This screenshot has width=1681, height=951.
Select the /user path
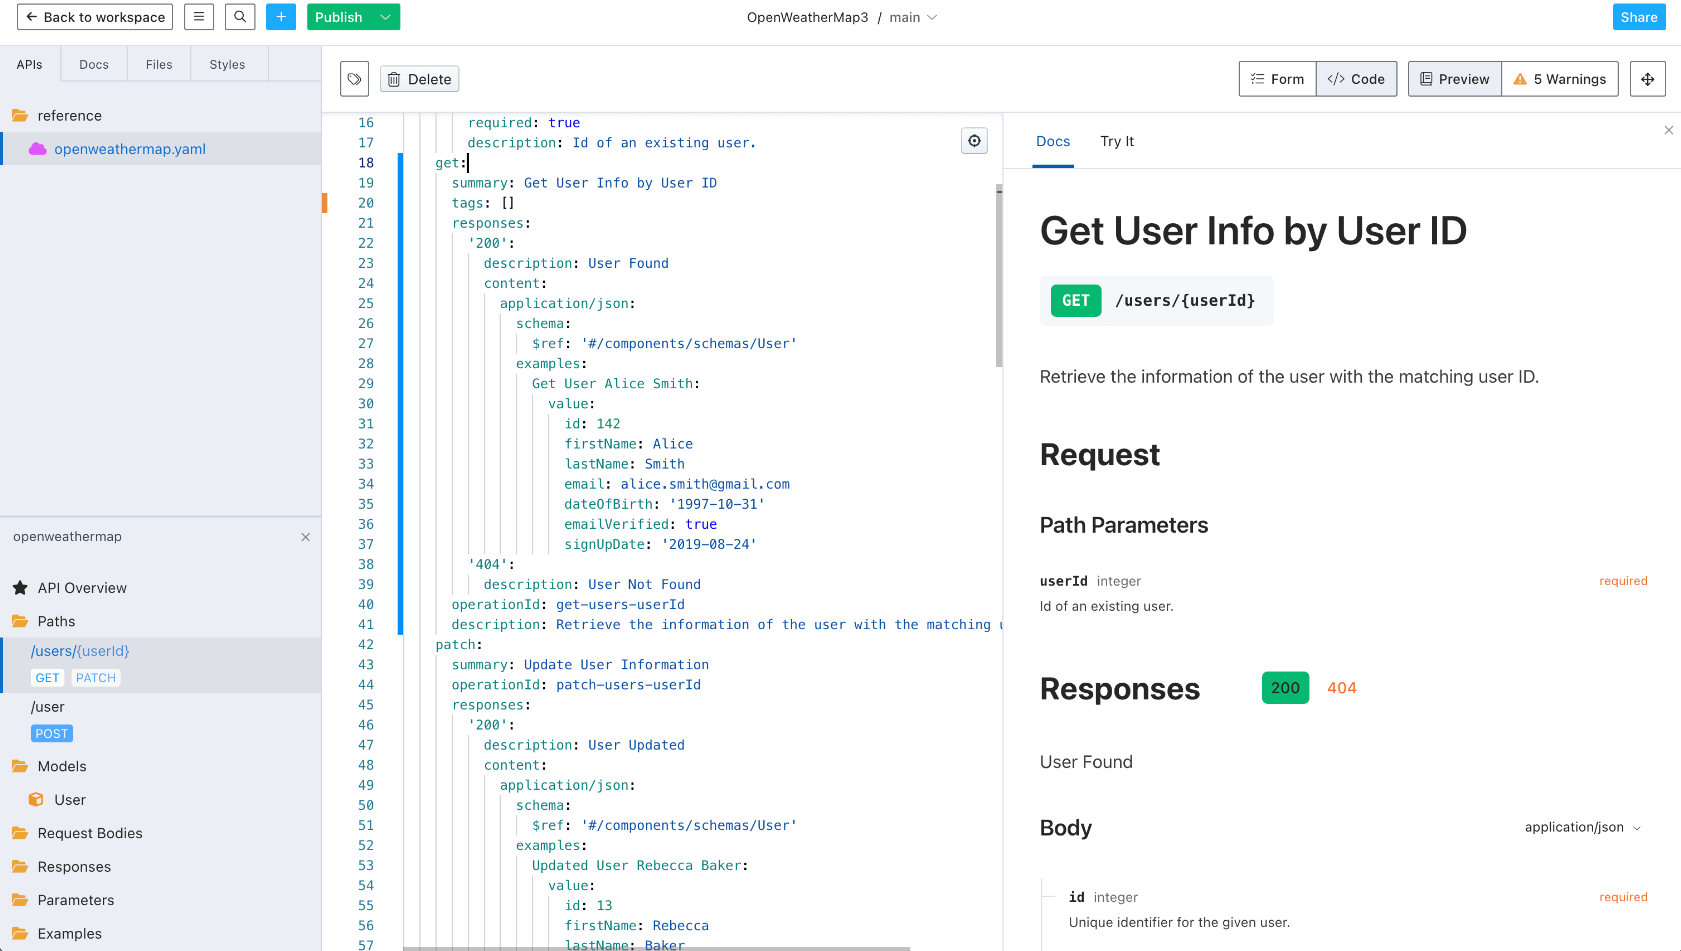48,707
